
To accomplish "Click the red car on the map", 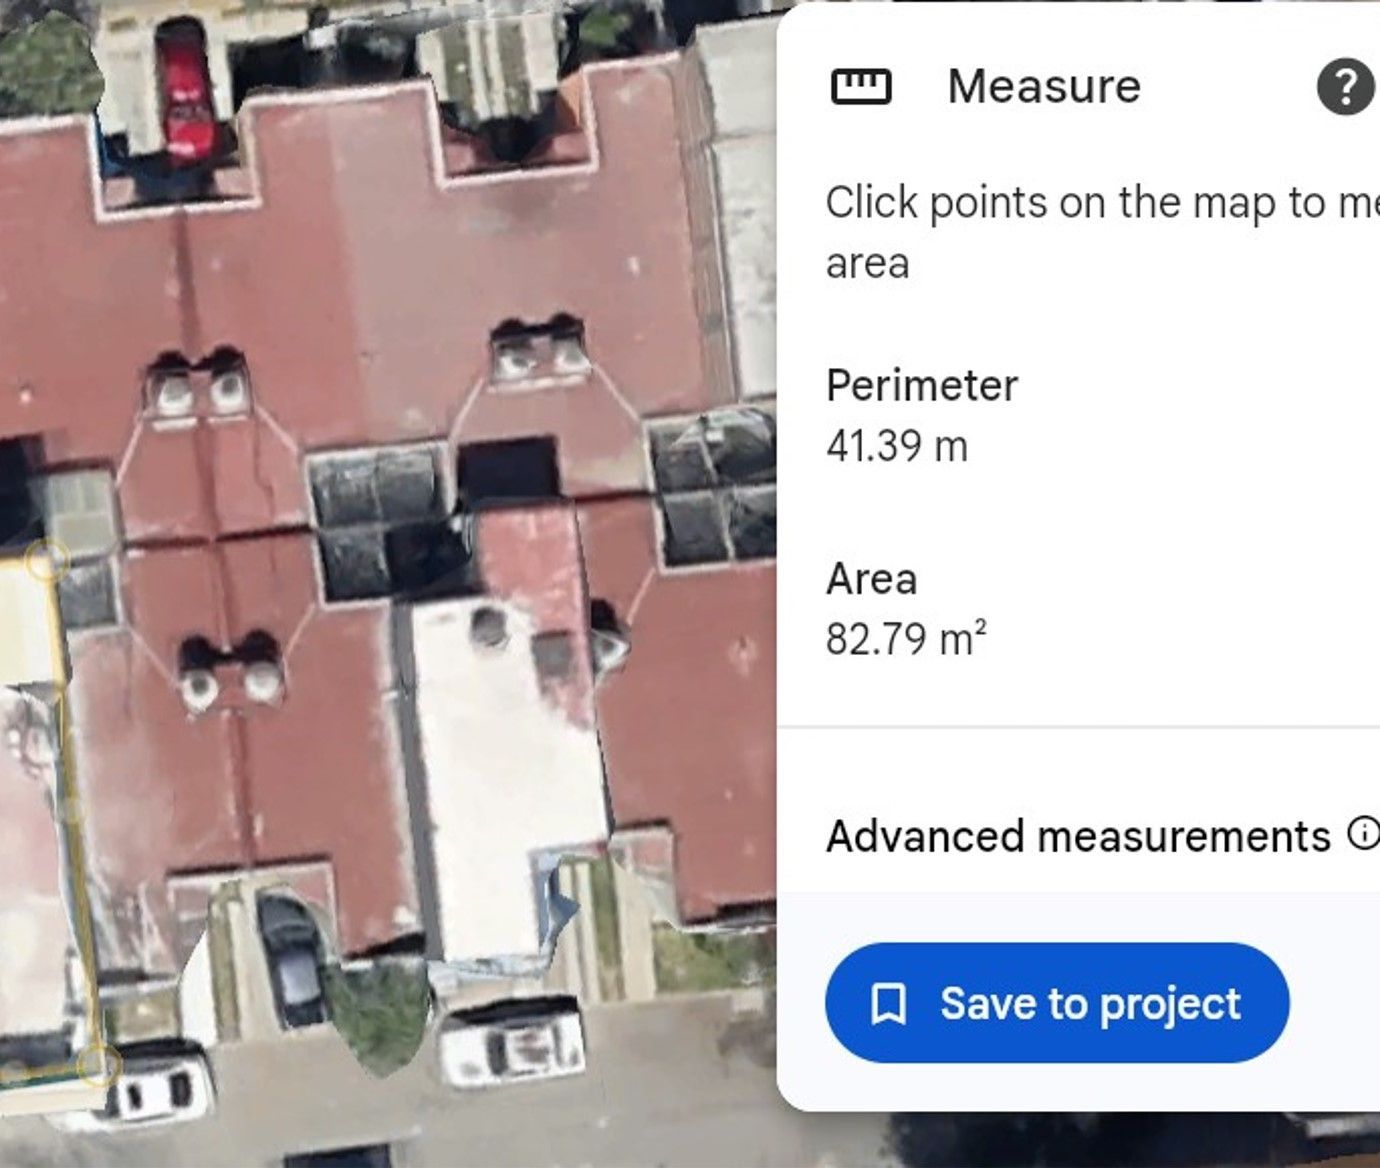I will 186,92.
